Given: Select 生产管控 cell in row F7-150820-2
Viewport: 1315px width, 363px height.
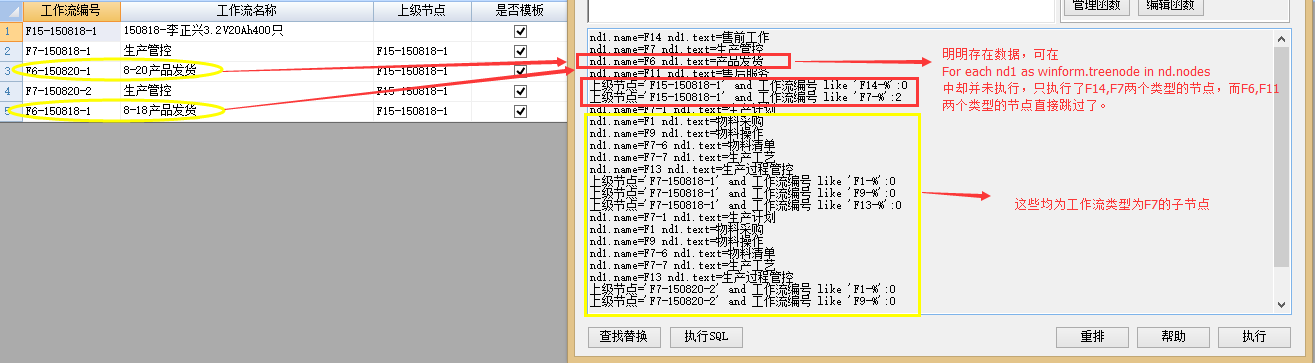Looking at the screenshot, I should click(246, 91).
